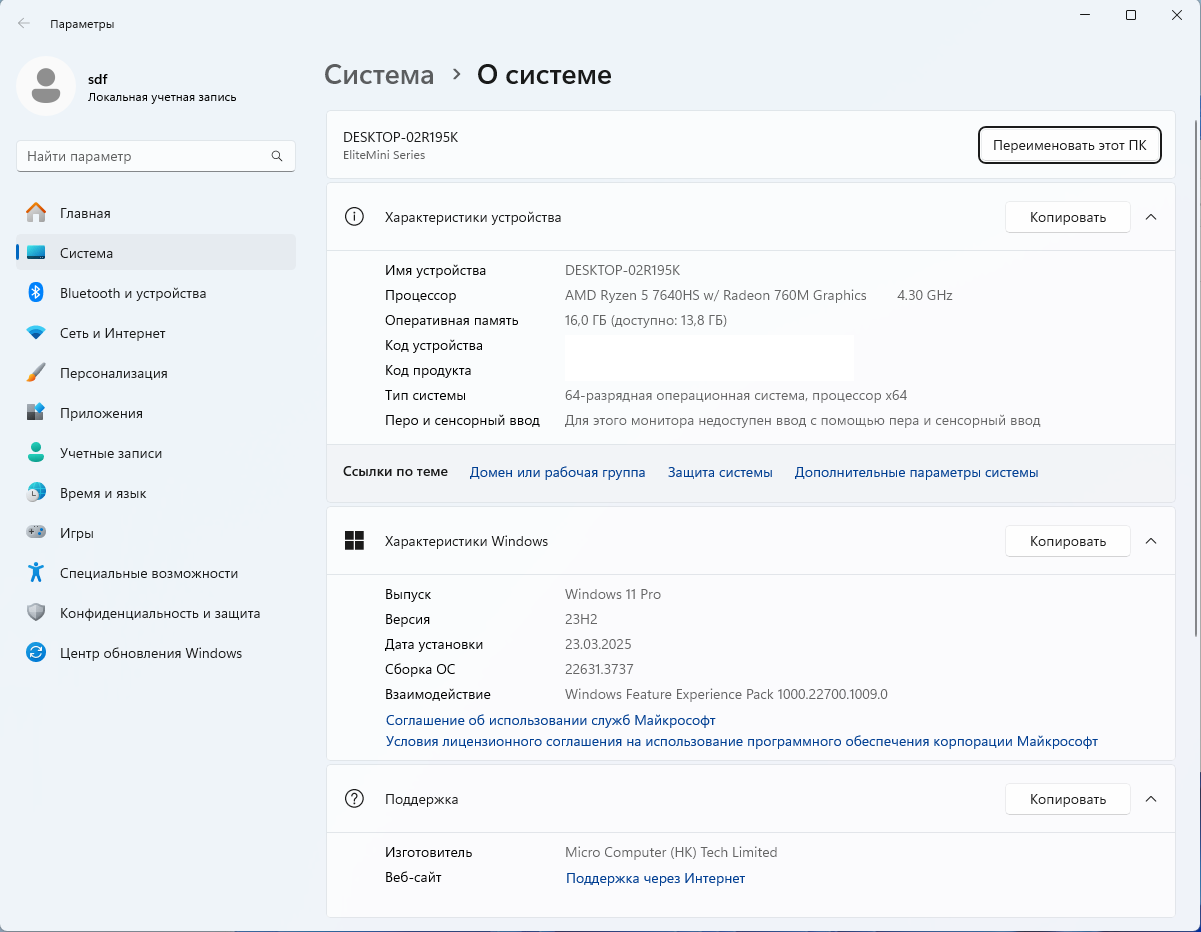Screen dimensions: 1201x932
Task: Collapse the Support section chevron
Action: point(1151,799)
